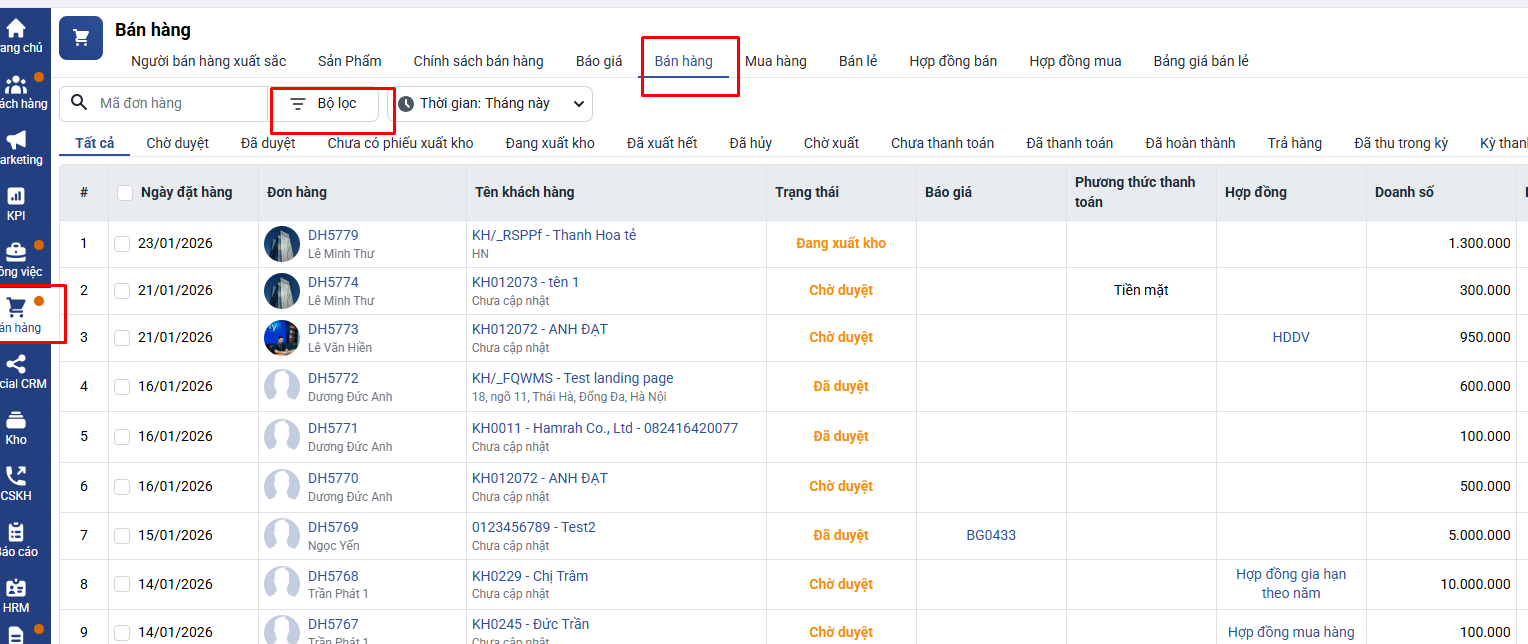Open the Social CRM share icon
The image size is (1528, 644).
16,365
